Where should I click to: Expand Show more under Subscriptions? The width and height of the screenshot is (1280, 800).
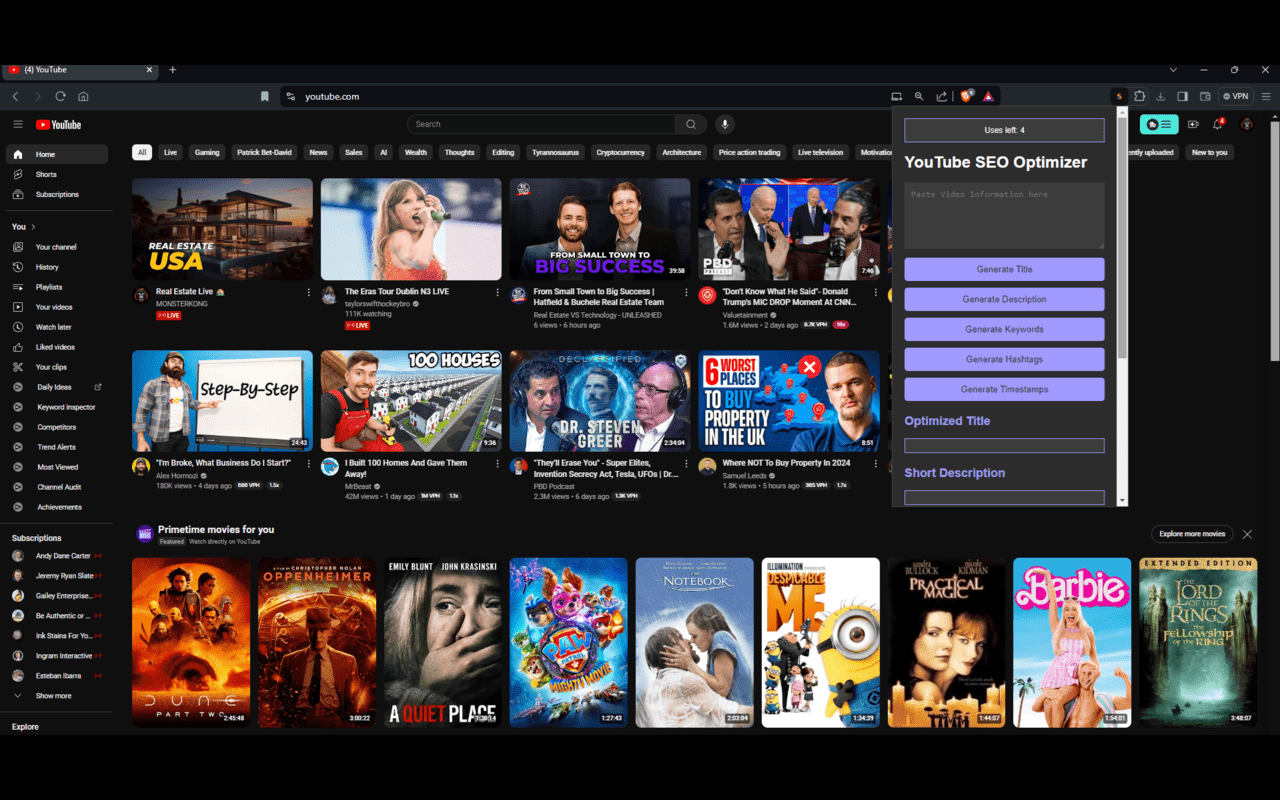[x=57, y=696]
